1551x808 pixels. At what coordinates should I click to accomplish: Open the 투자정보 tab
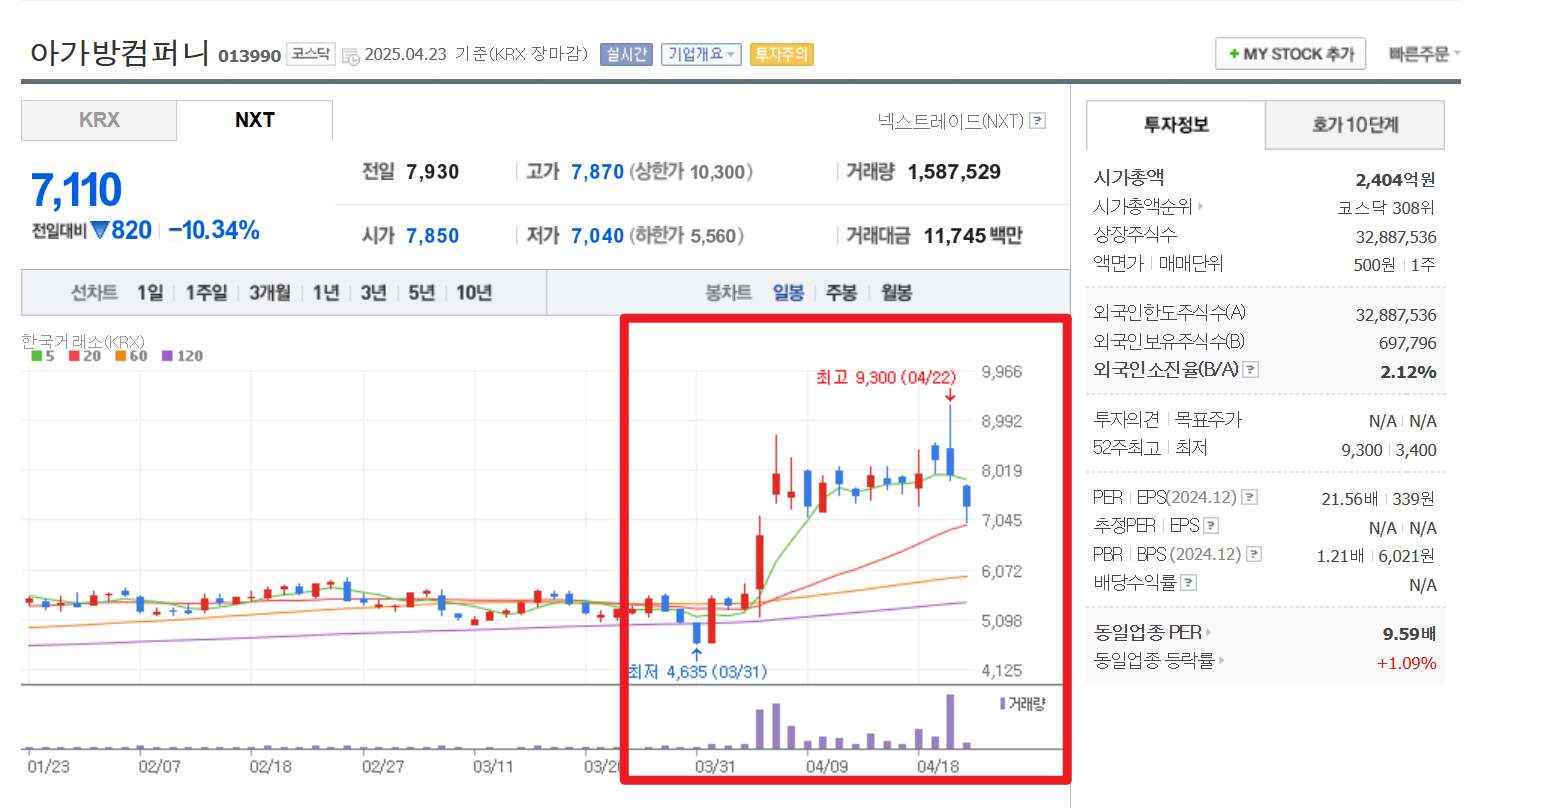click(x=1176, y=125)
